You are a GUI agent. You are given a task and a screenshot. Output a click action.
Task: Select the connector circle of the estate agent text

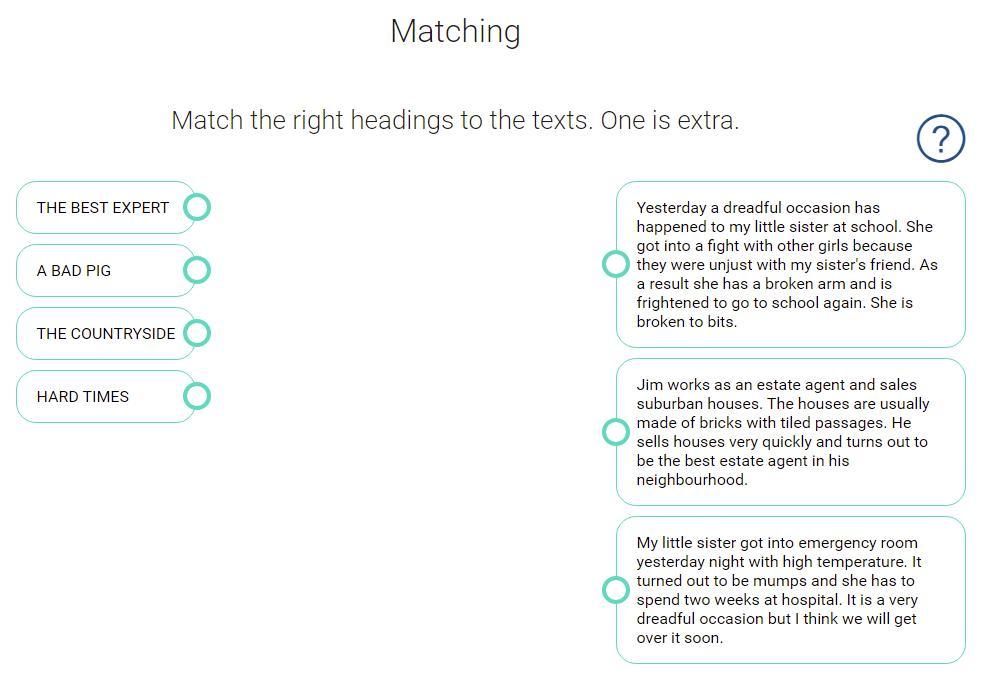click(x=616, y=431)
